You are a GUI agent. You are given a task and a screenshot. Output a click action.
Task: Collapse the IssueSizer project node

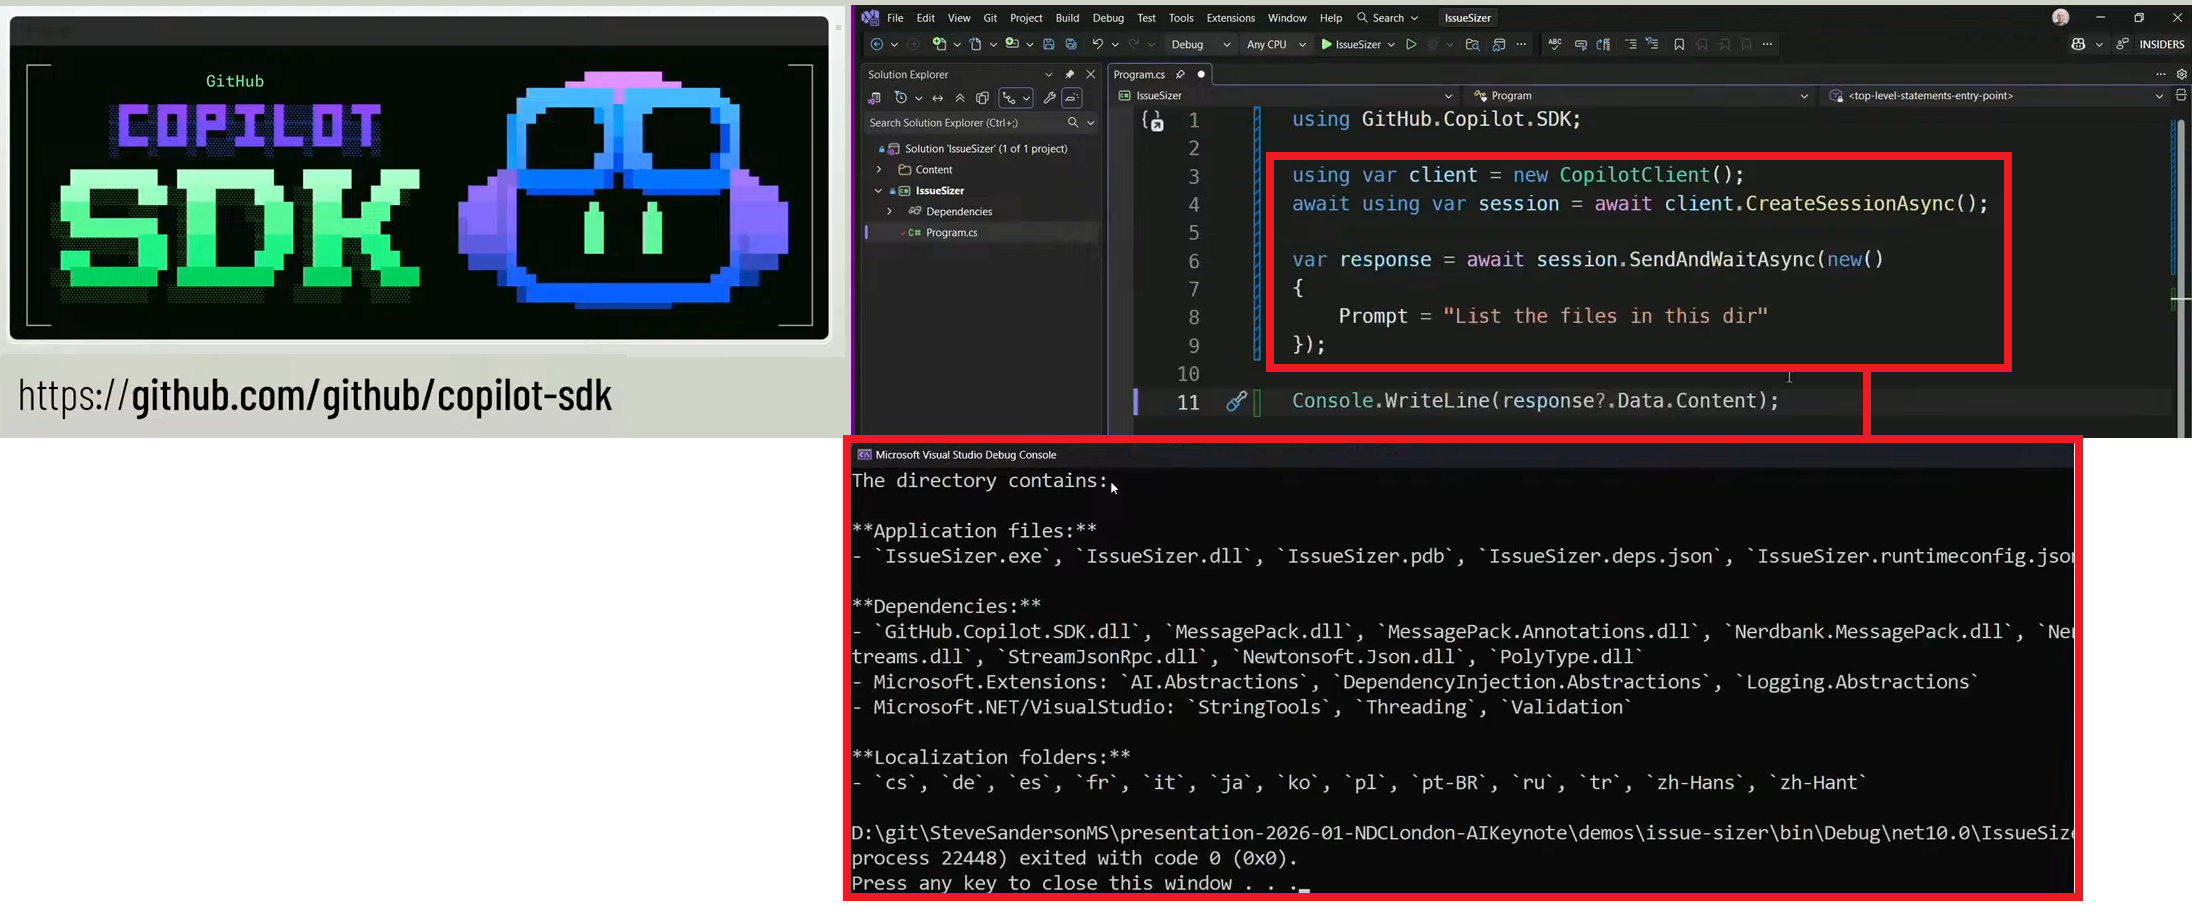click(x=879, y=191)
